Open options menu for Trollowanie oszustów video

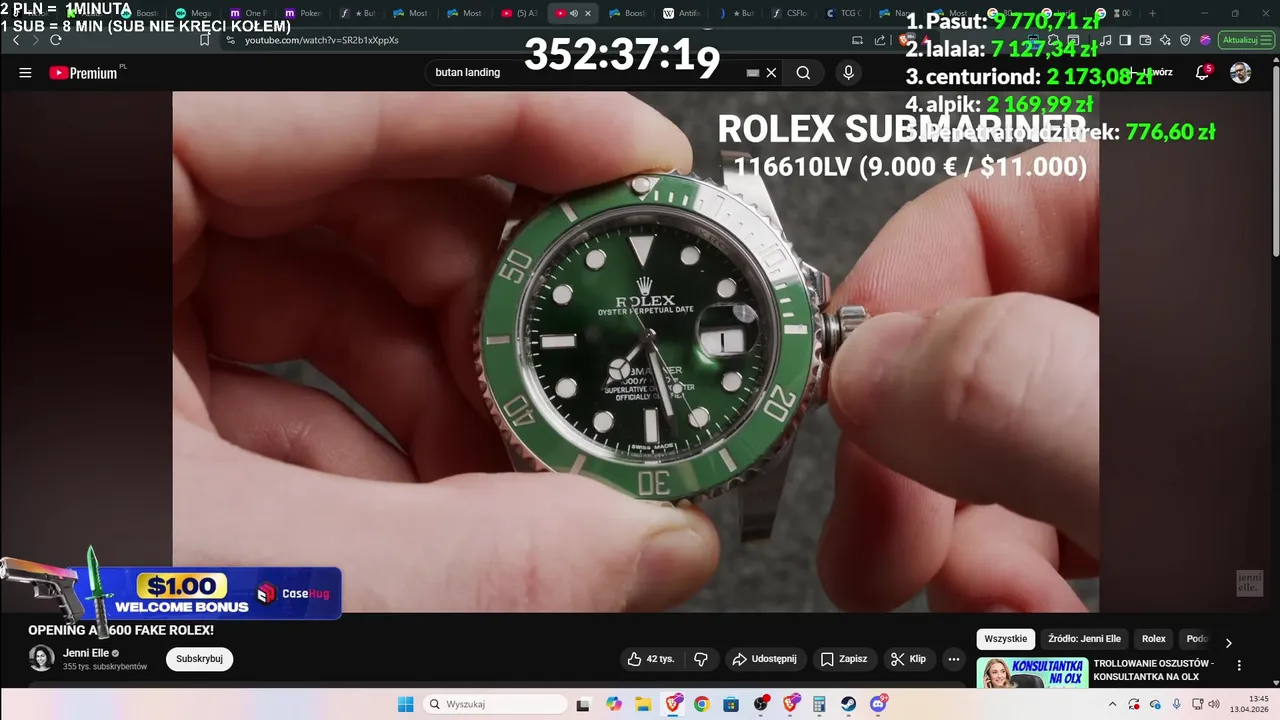click(x=1239, y=666)
